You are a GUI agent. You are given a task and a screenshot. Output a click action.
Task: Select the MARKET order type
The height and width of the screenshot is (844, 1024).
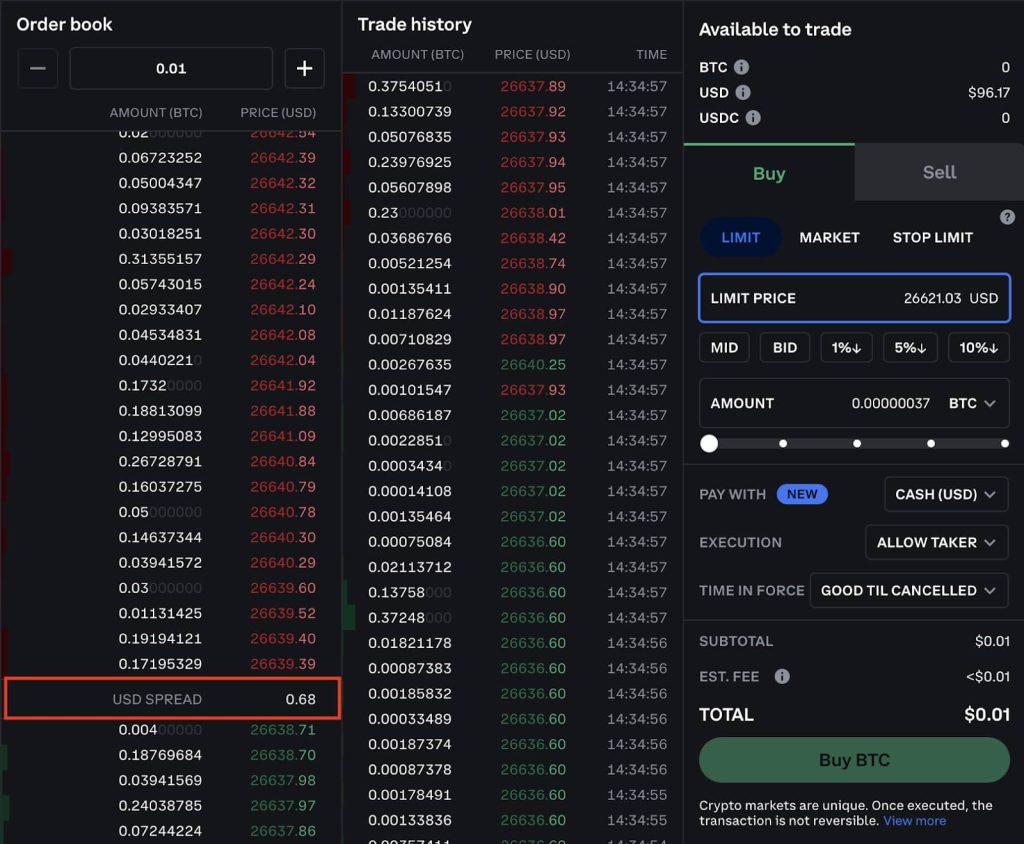pos(829,238)
